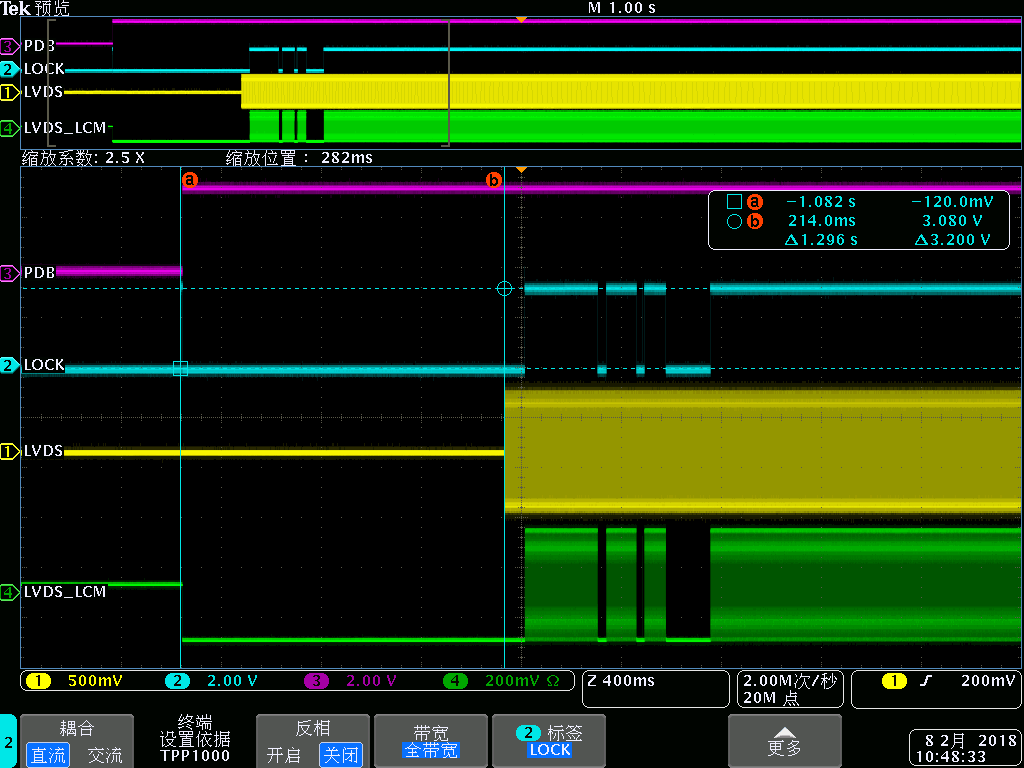Open the 带宽 bandwidth menu button
This screenshot has height=768, width=1024.
coord(431,741)
